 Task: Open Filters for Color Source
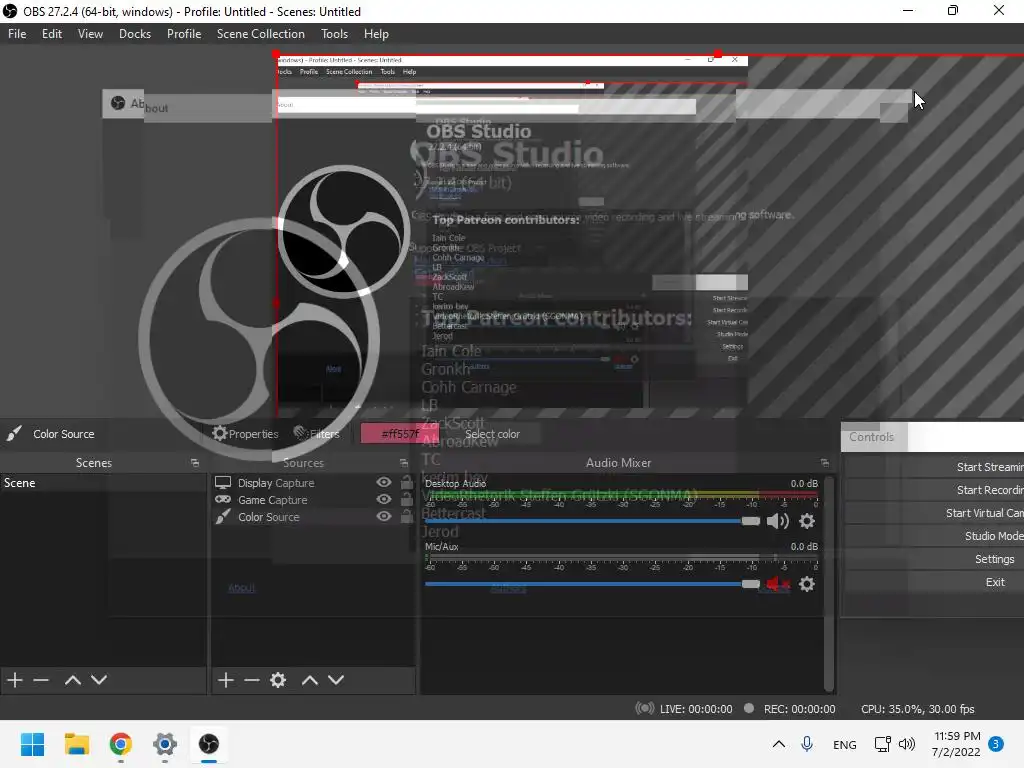pyautogui.click(x=317, y=434)
